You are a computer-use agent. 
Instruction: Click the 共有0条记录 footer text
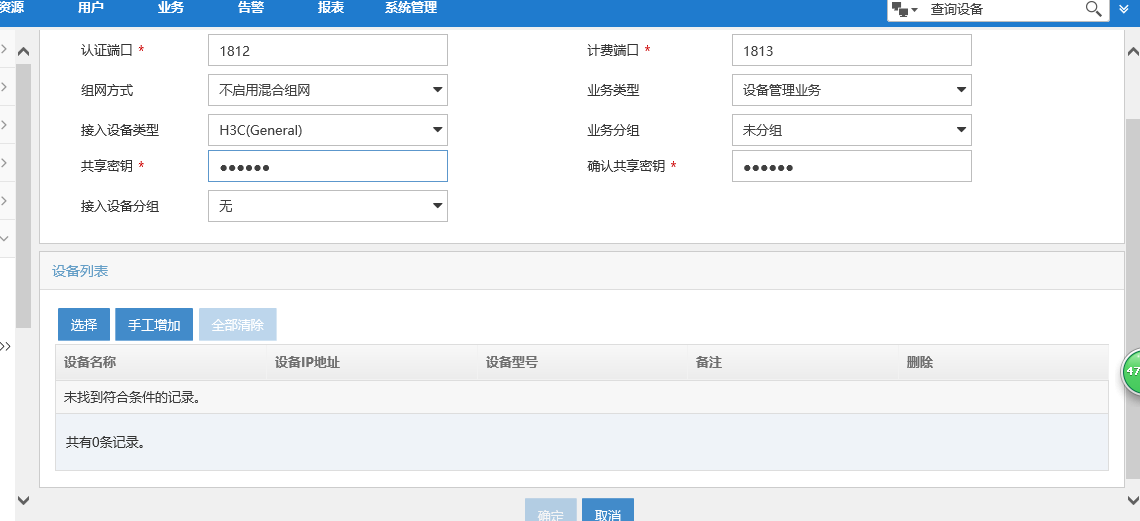105,442
